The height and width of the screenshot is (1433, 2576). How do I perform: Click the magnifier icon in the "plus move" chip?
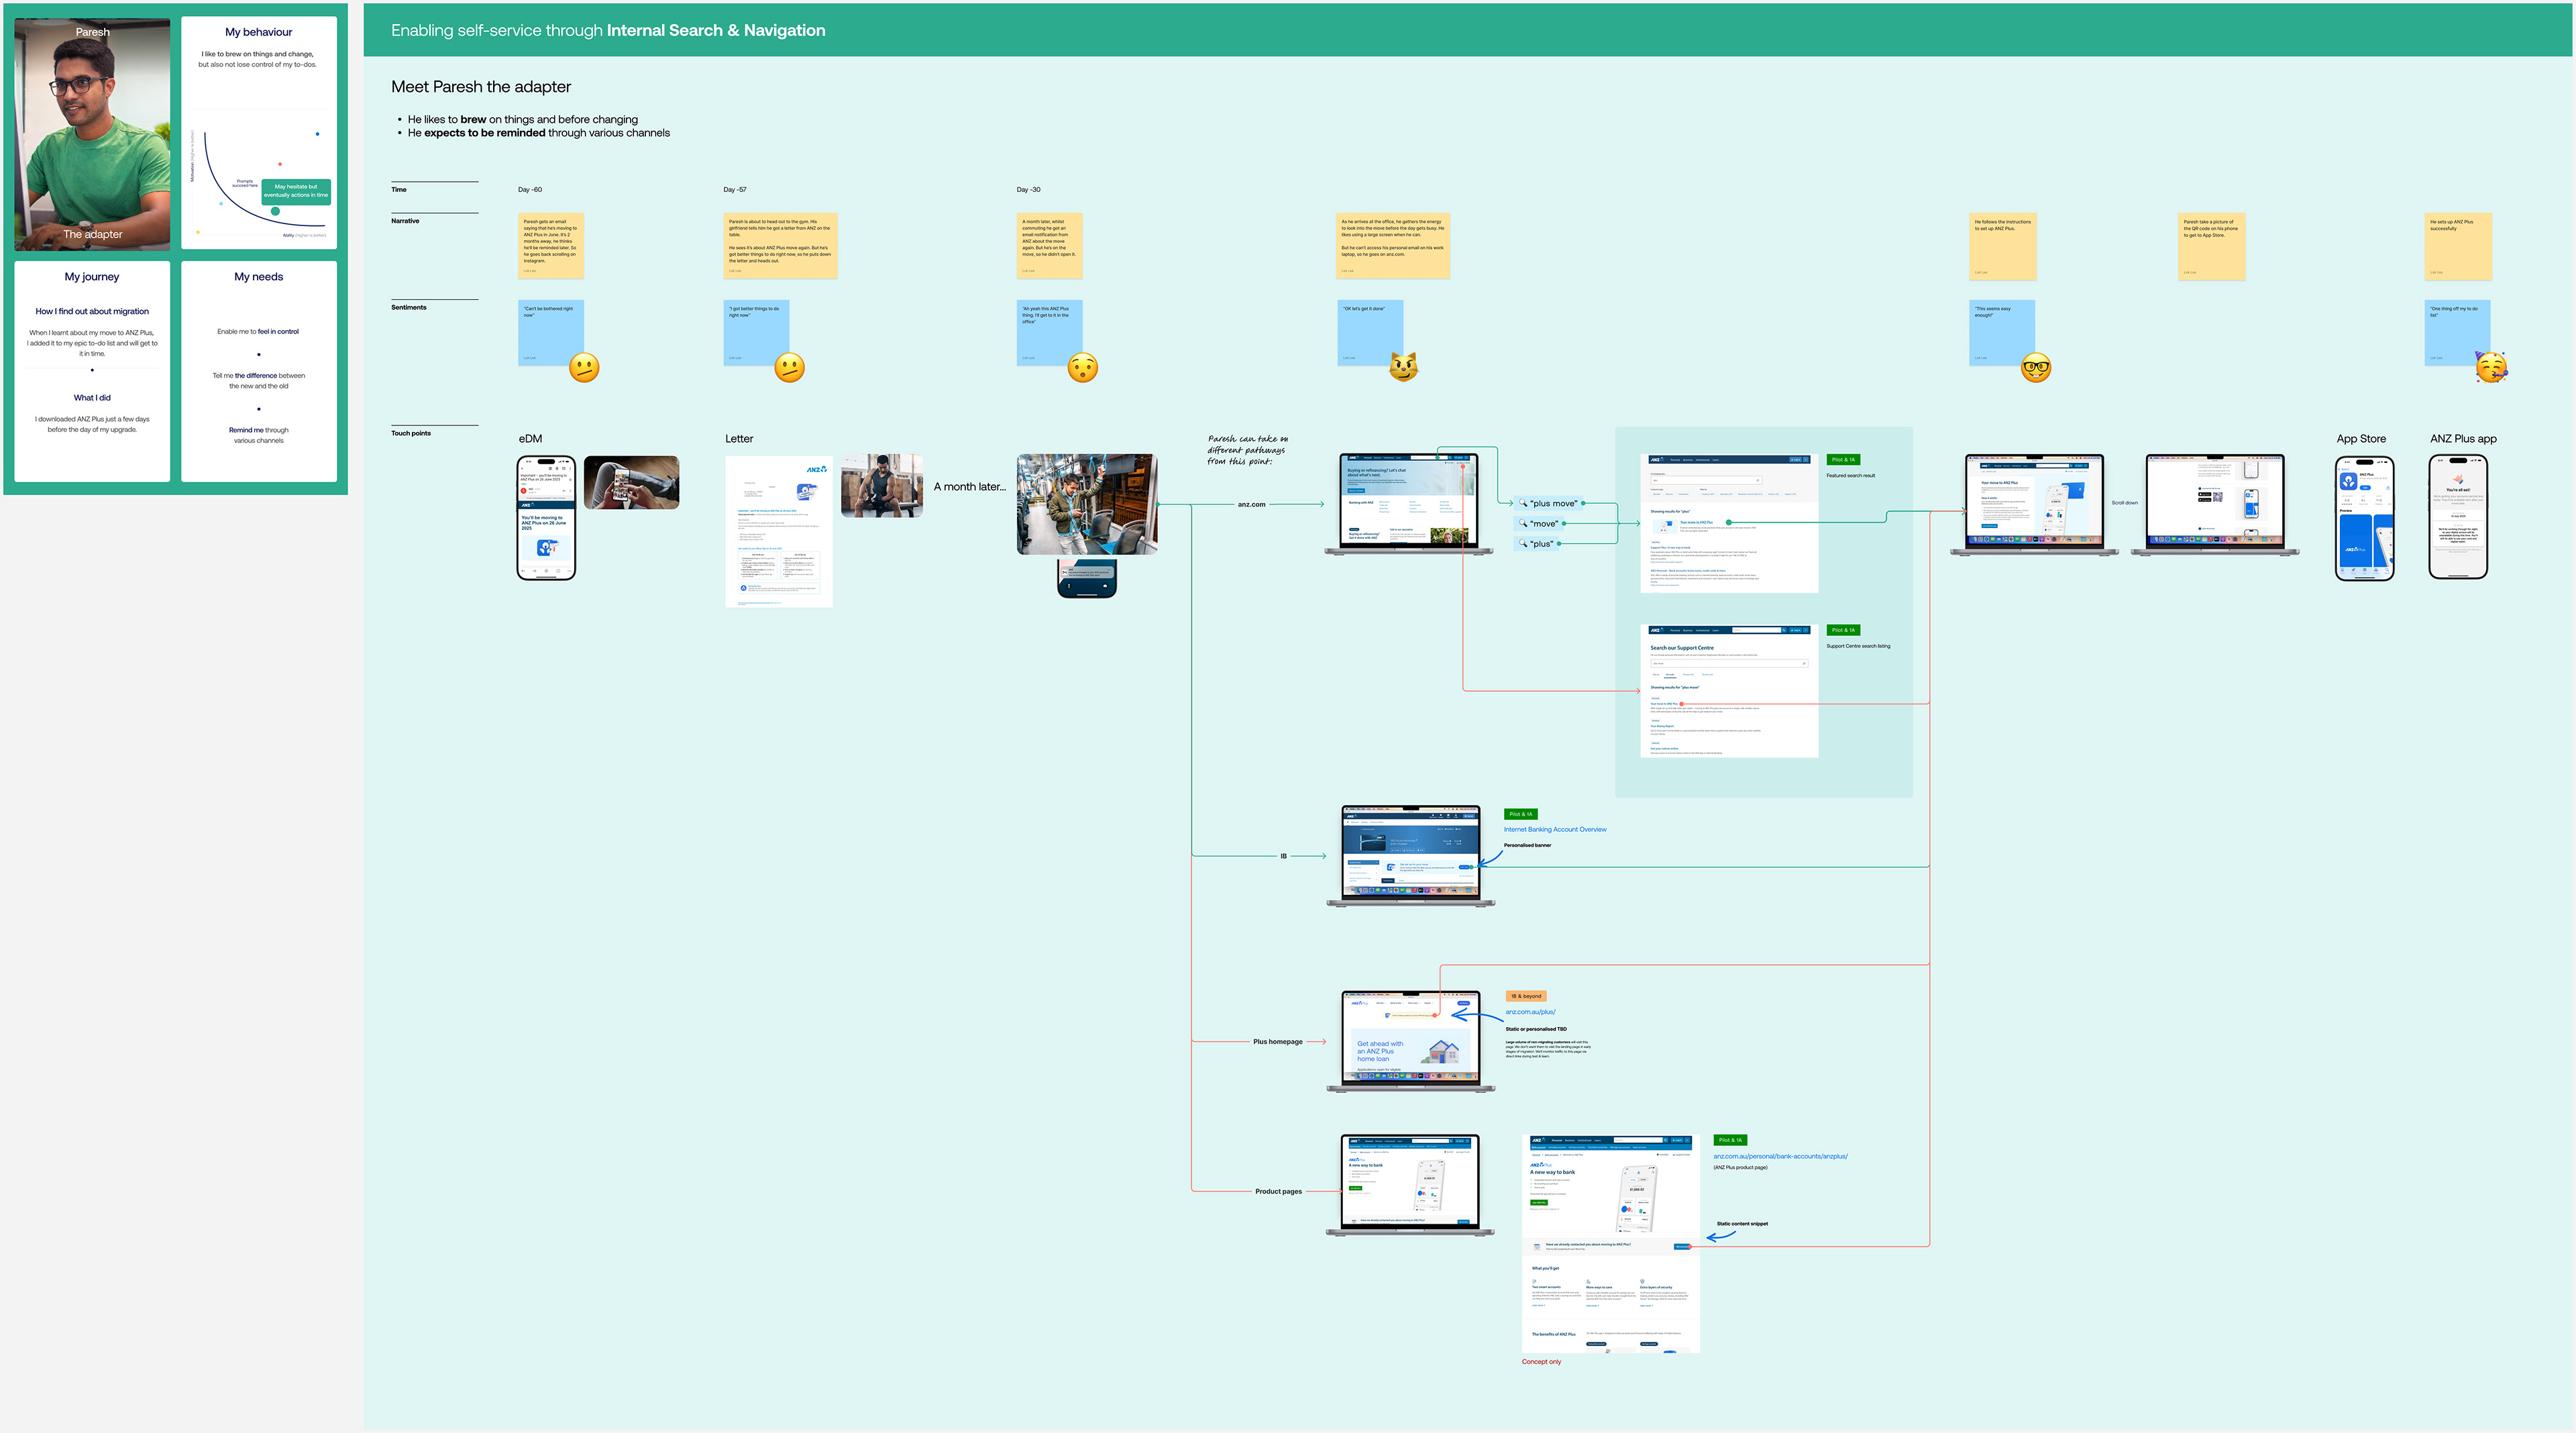click(x=1523, y=503)
